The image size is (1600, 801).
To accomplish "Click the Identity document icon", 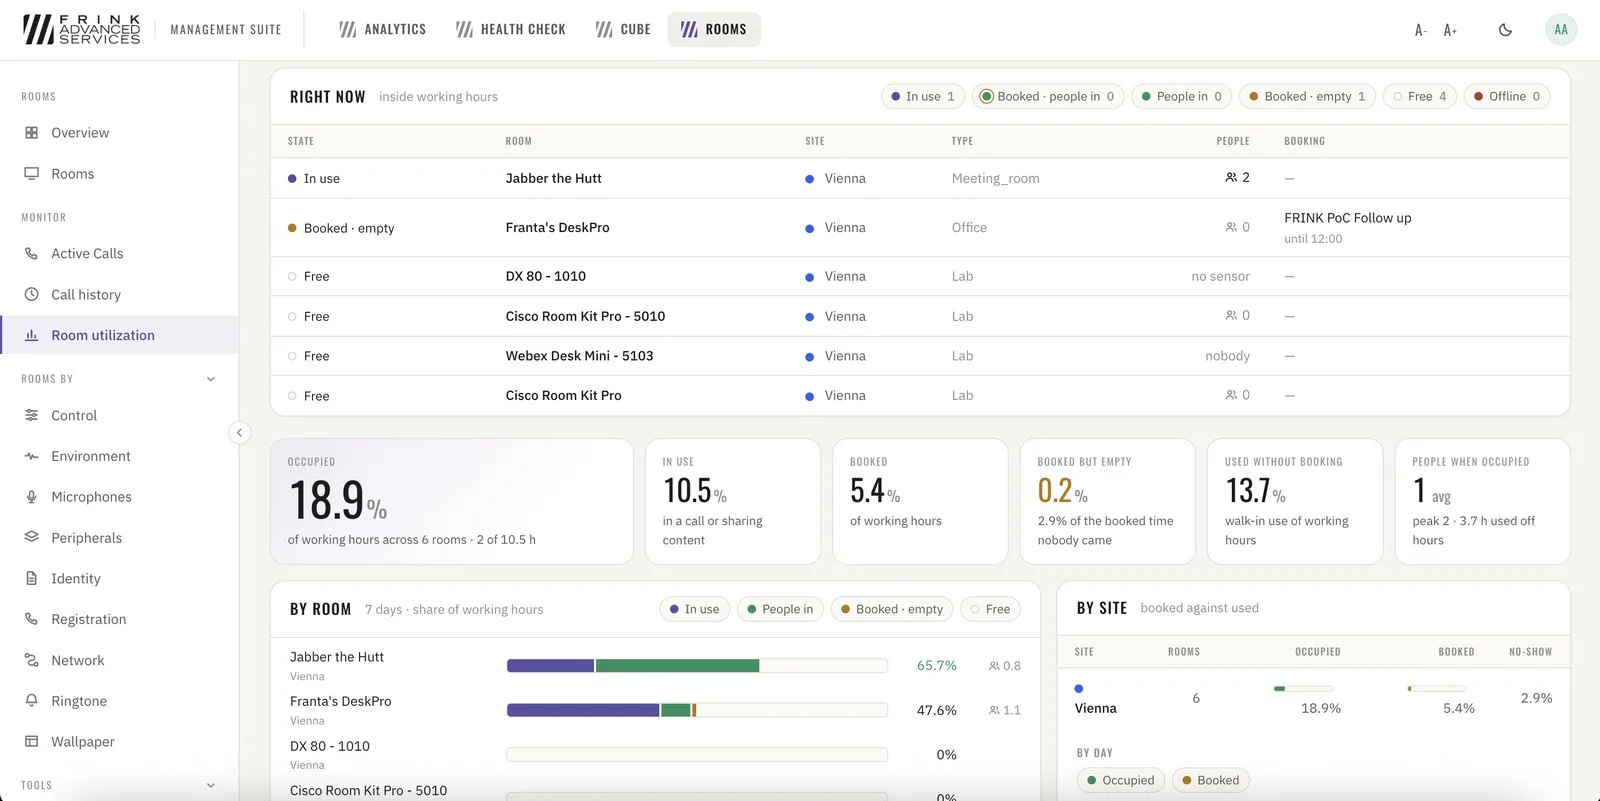I will pos(31,579).
